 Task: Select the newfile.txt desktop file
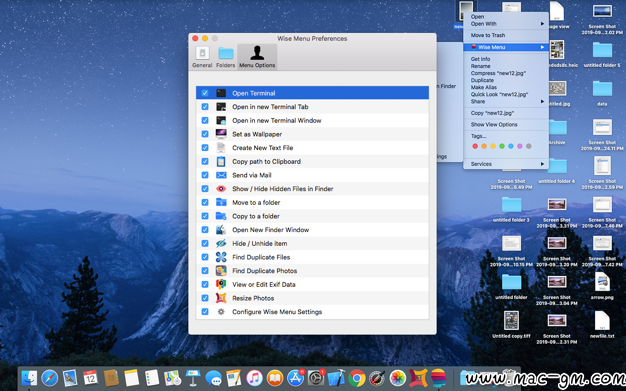(x=602, y=325)
